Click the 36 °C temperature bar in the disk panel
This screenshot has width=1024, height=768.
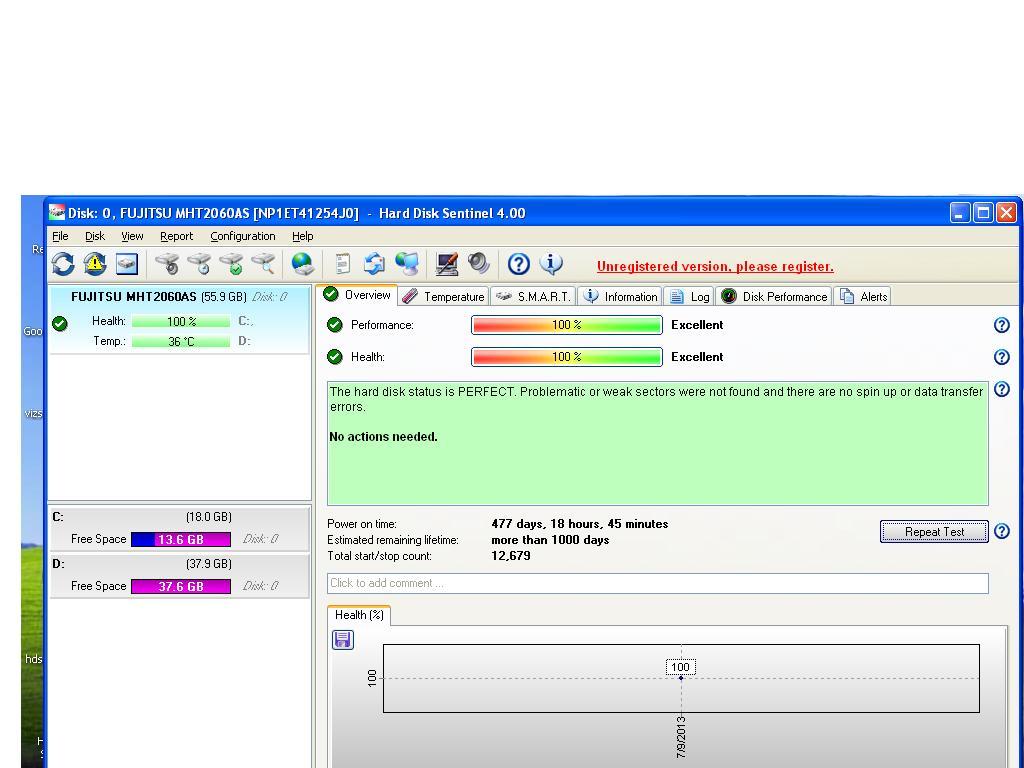(x=181, y=342)
